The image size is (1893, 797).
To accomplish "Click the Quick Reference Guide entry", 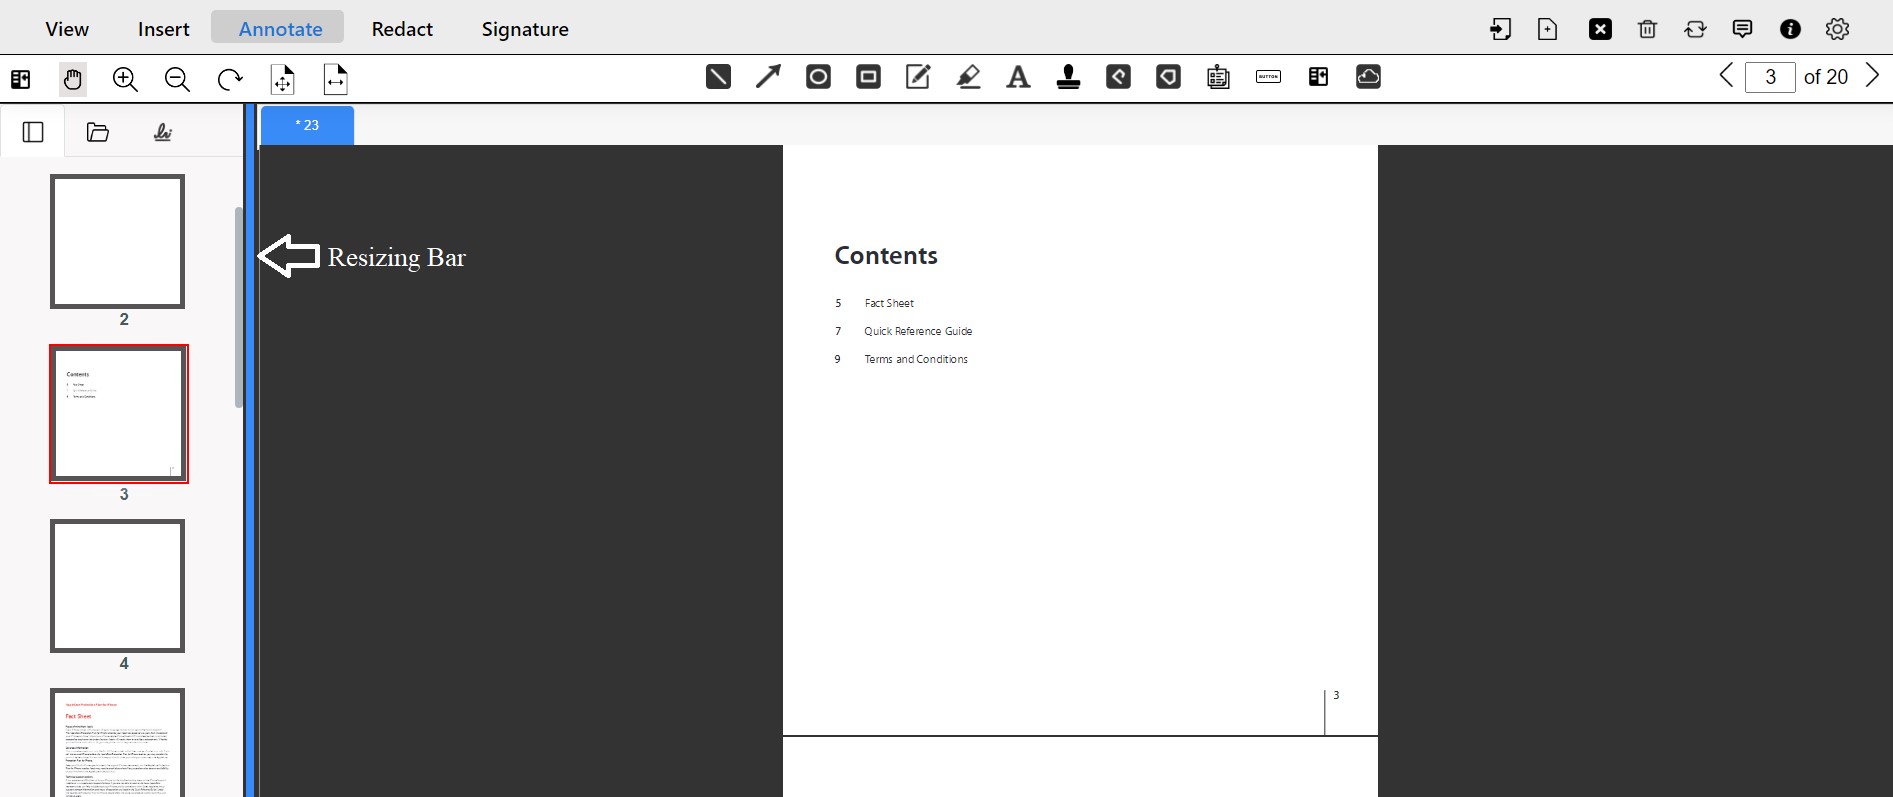I will 918,331.
